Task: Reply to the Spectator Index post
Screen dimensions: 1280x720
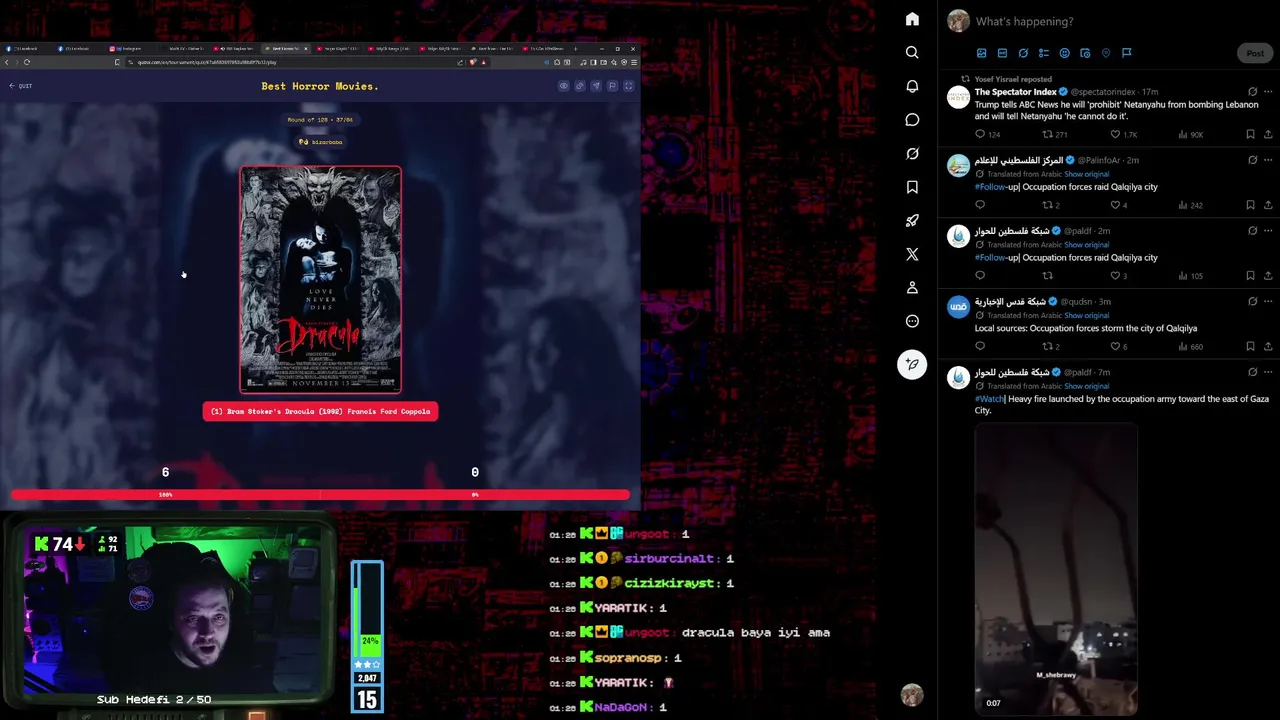Action: tap(980, 134)
